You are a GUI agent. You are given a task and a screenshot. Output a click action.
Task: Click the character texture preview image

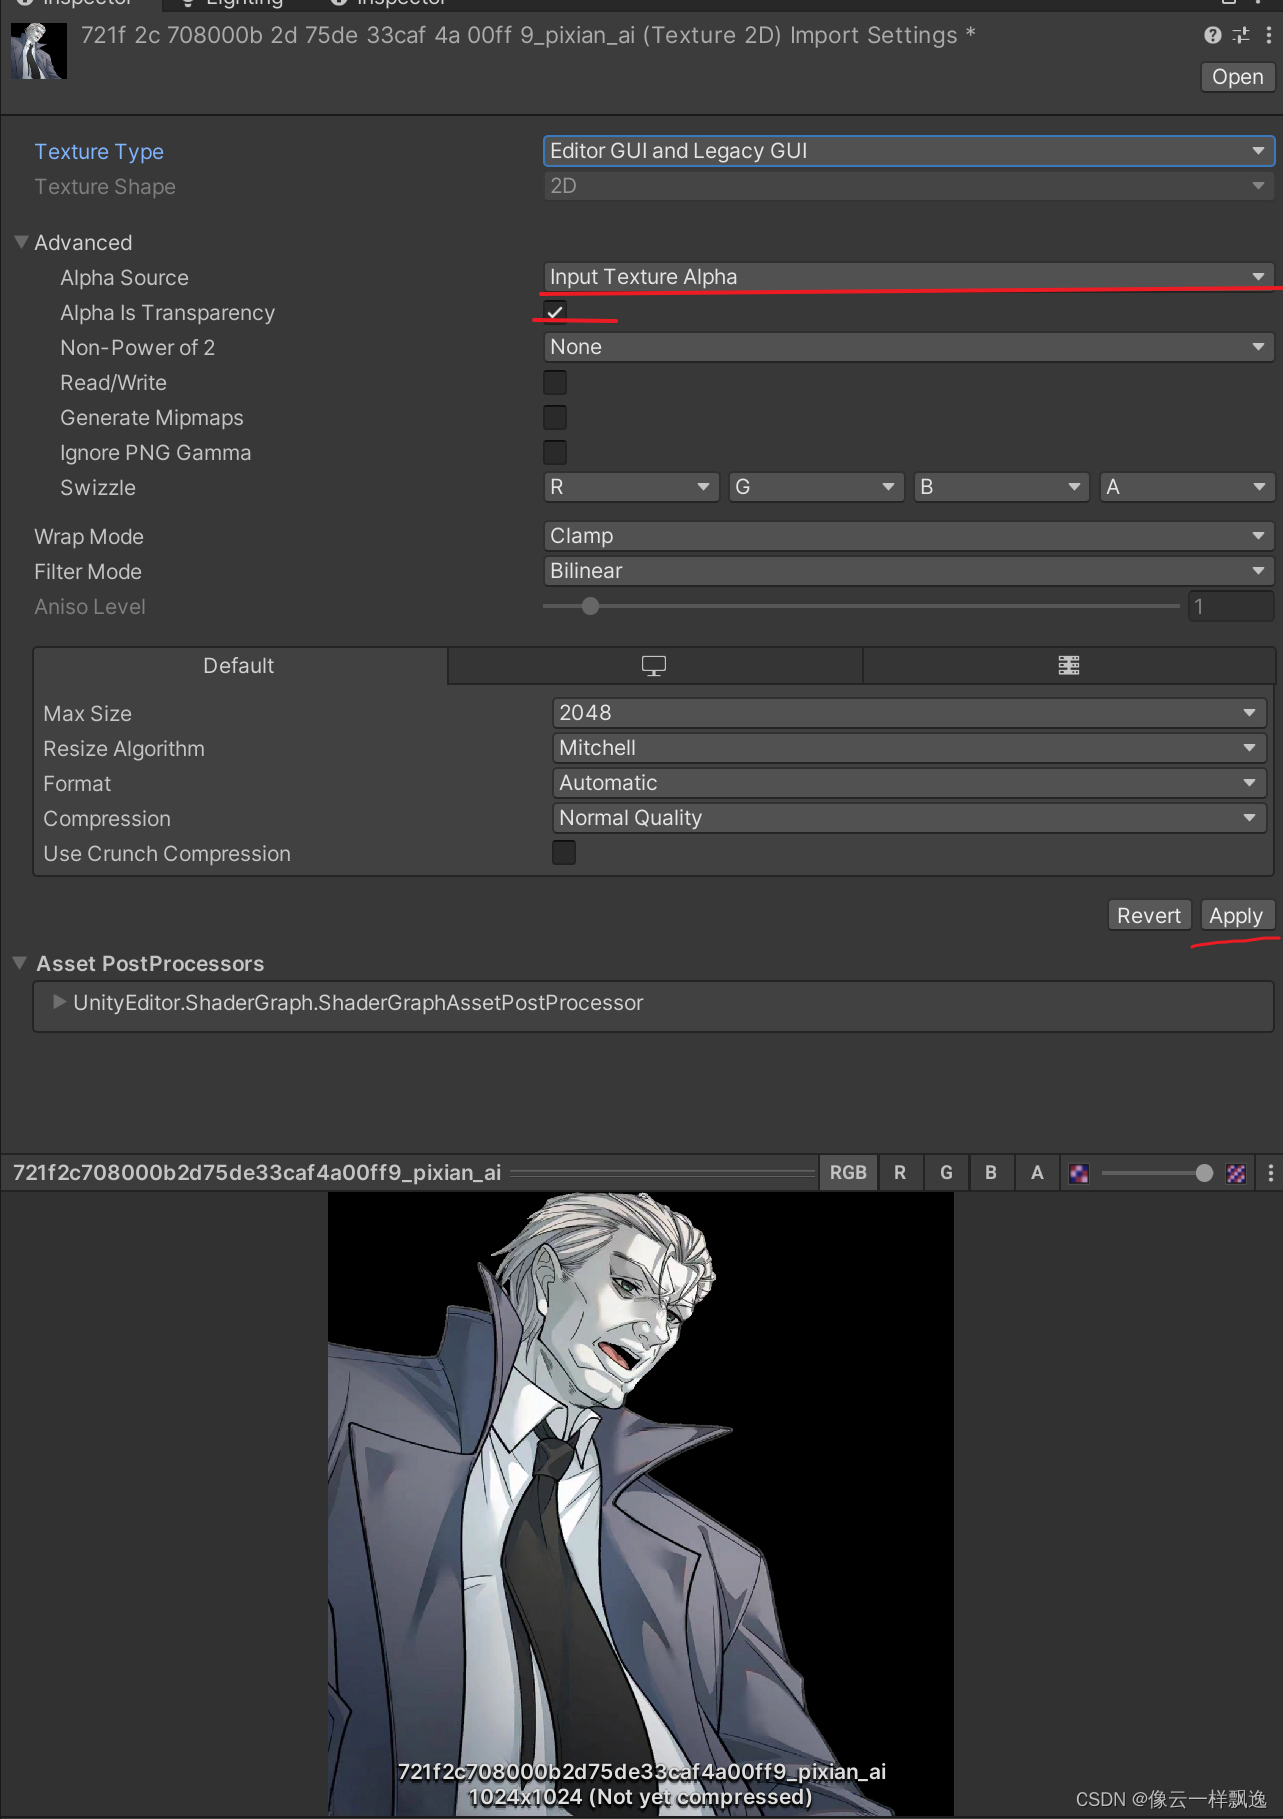coord(641,1503)
